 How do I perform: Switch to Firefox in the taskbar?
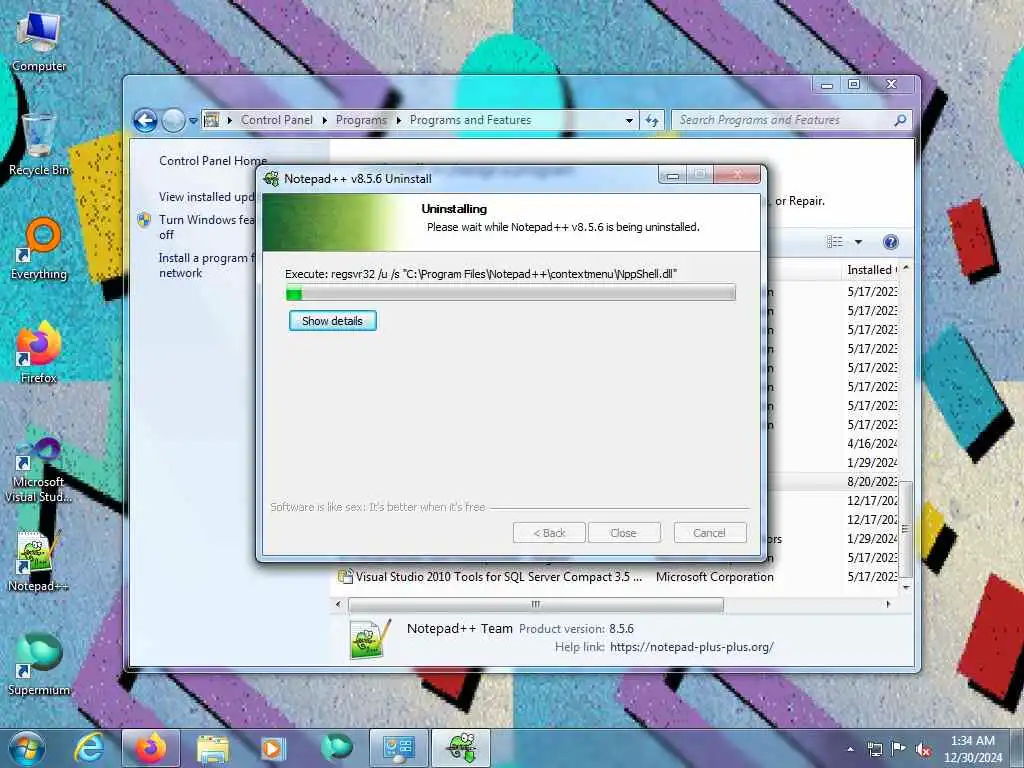tap(151, 748)
